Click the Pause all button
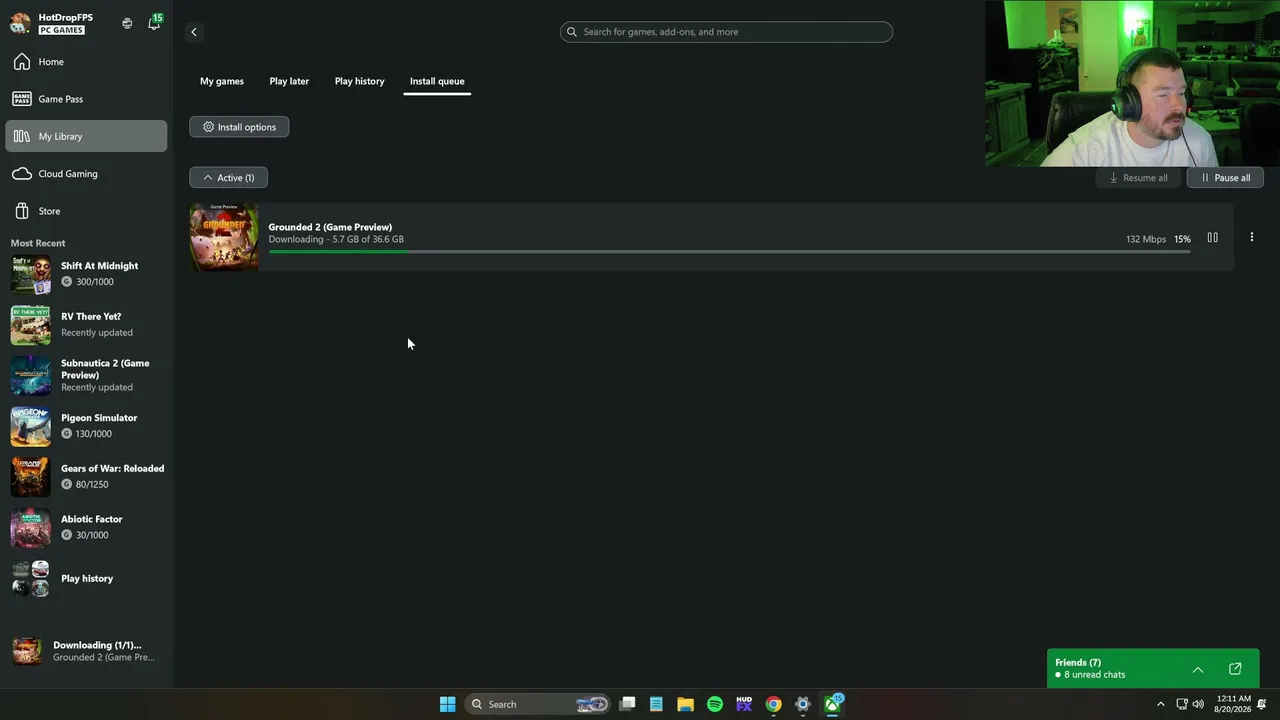The height and width of the screenshot is (720, 1280). pyautogui.click(x=1225, y=178)
